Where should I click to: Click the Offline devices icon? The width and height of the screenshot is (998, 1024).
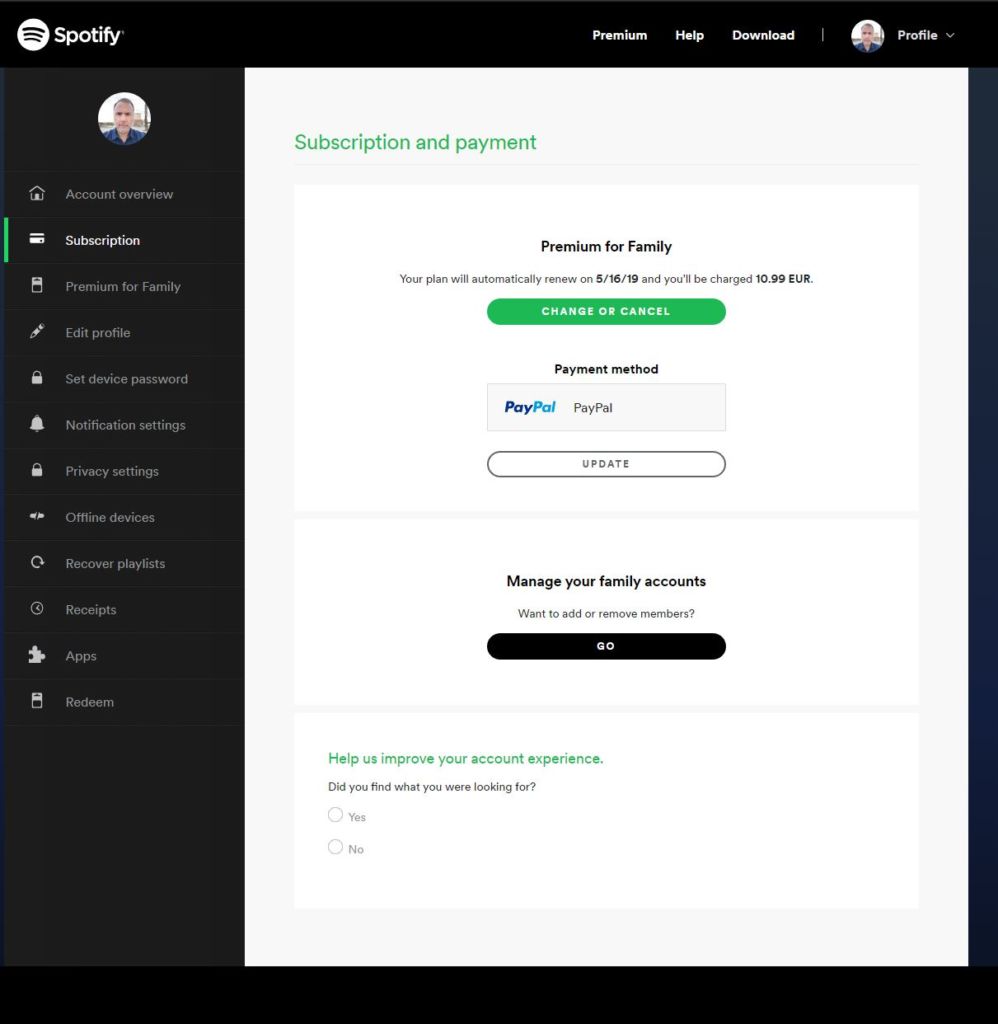(x=37, y=516)
